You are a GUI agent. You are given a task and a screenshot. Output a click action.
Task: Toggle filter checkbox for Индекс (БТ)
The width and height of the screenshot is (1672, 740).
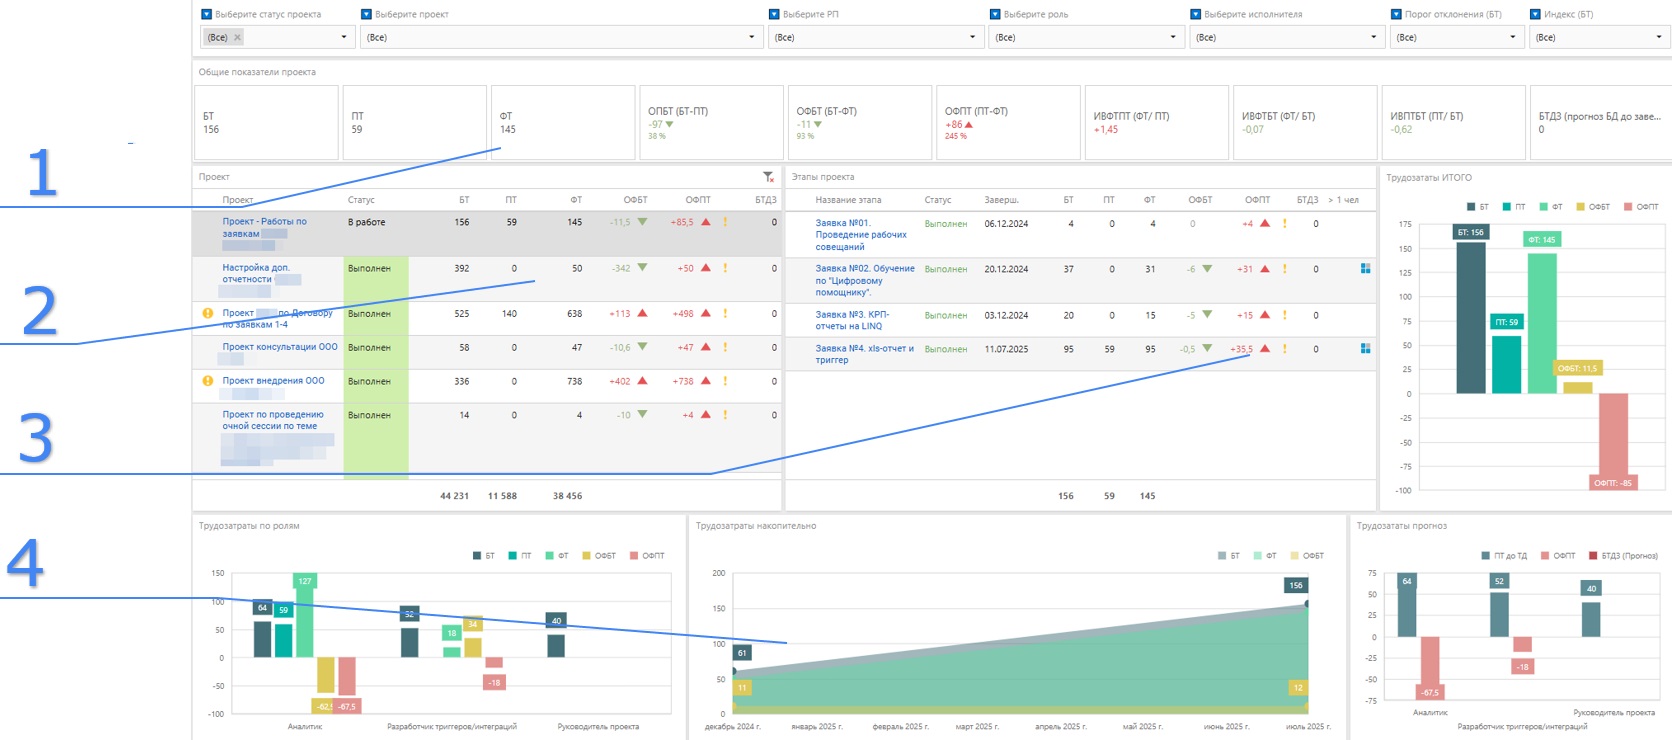point(1535,14)
